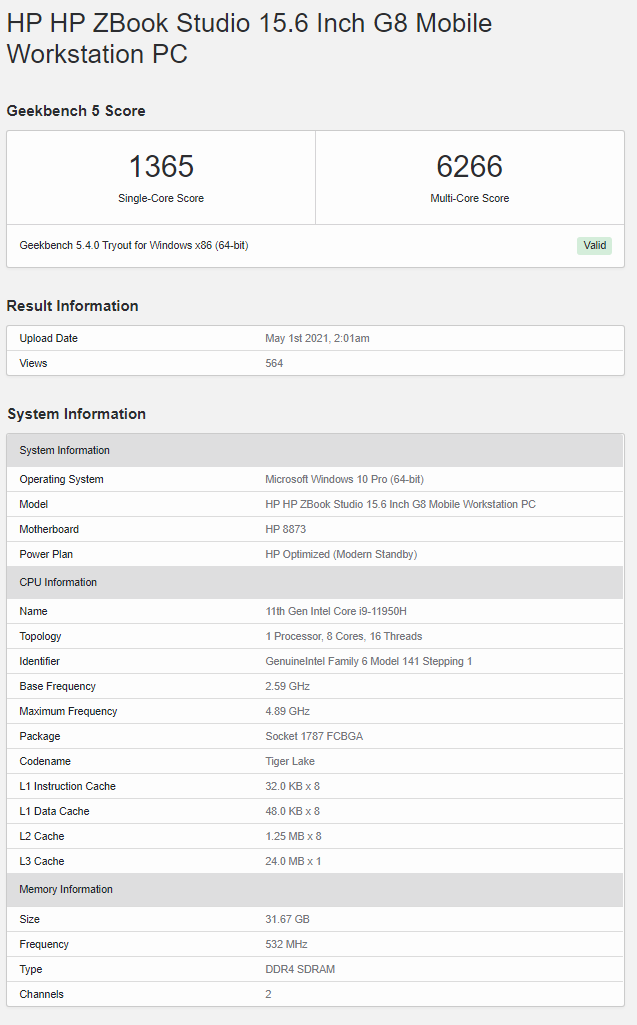The height and width of the screenshot is (1025, 637).
Task: Click 1 Processor, 8 Cores, 16 Threads
Action: point(343,636)
